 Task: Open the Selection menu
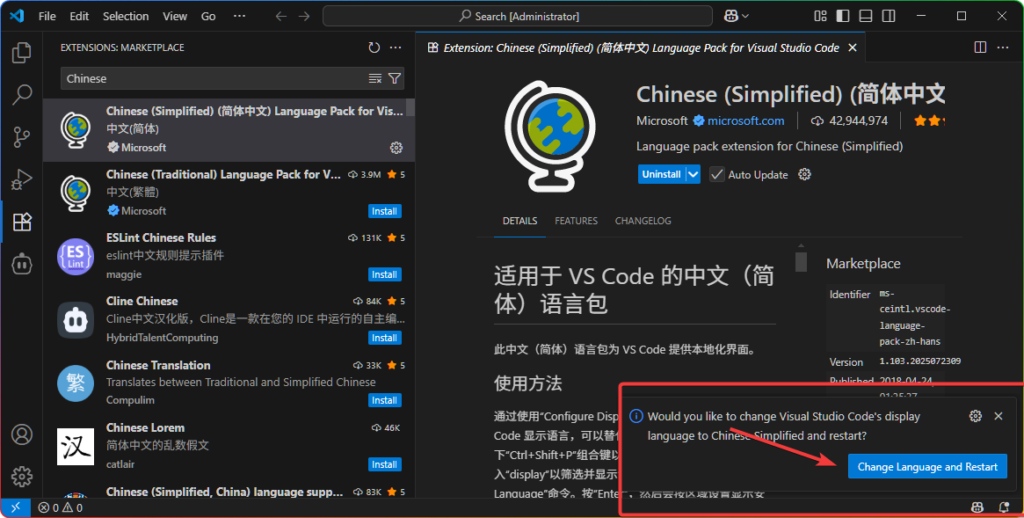[125, 16]
